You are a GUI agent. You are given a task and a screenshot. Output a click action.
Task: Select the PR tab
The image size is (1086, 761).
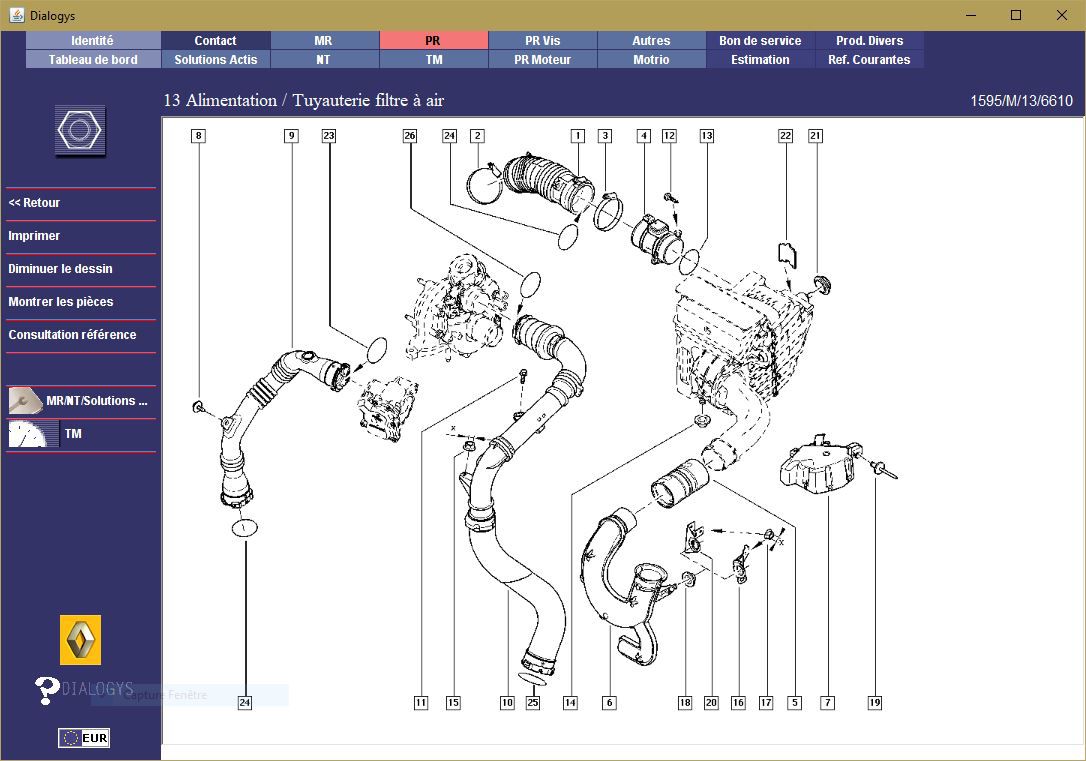pyautogui.click(x=433, y=40)
